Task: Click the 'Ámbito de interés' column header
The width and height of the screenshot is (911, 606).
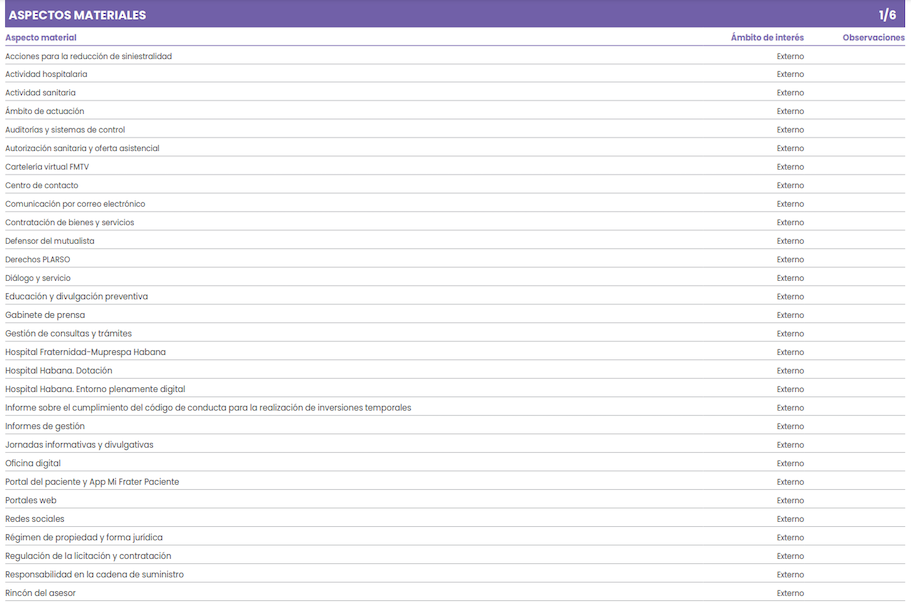Action: tap(767, 37)
